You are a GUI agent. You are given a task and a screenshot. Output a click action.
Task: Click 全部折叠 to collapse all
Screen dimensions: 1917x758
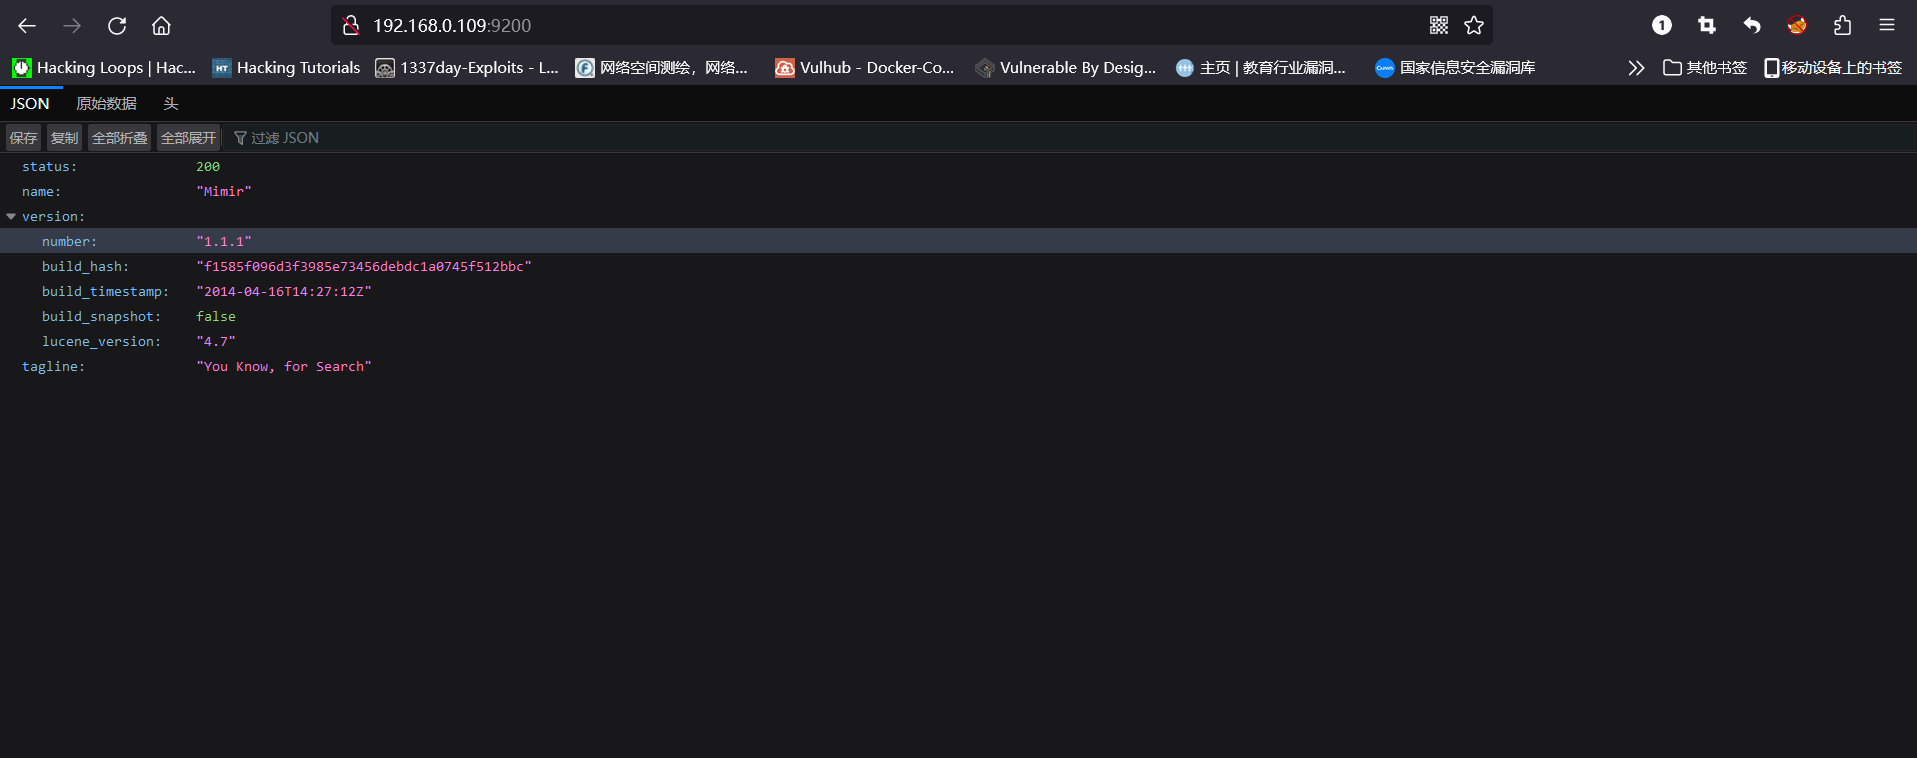point(119,138)
